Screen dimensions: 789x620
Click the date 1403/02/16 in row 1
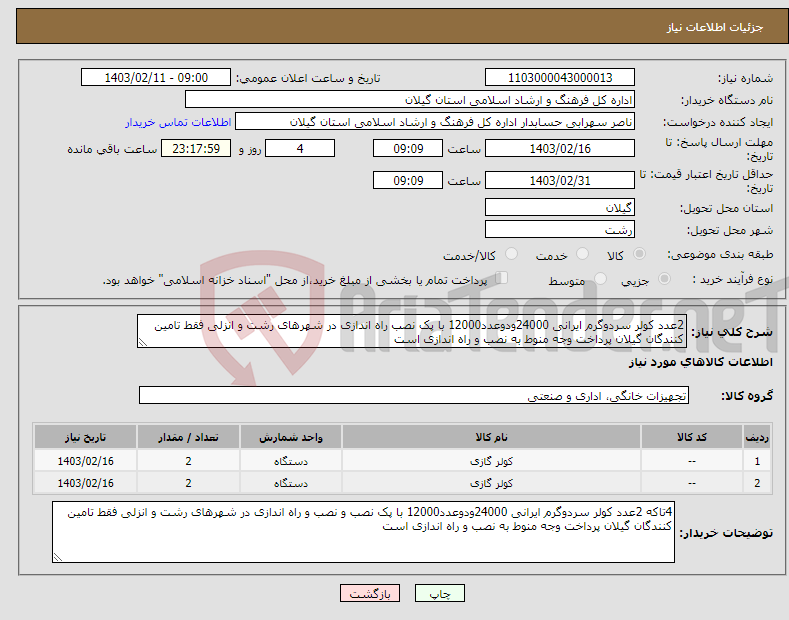pos(86,461)
